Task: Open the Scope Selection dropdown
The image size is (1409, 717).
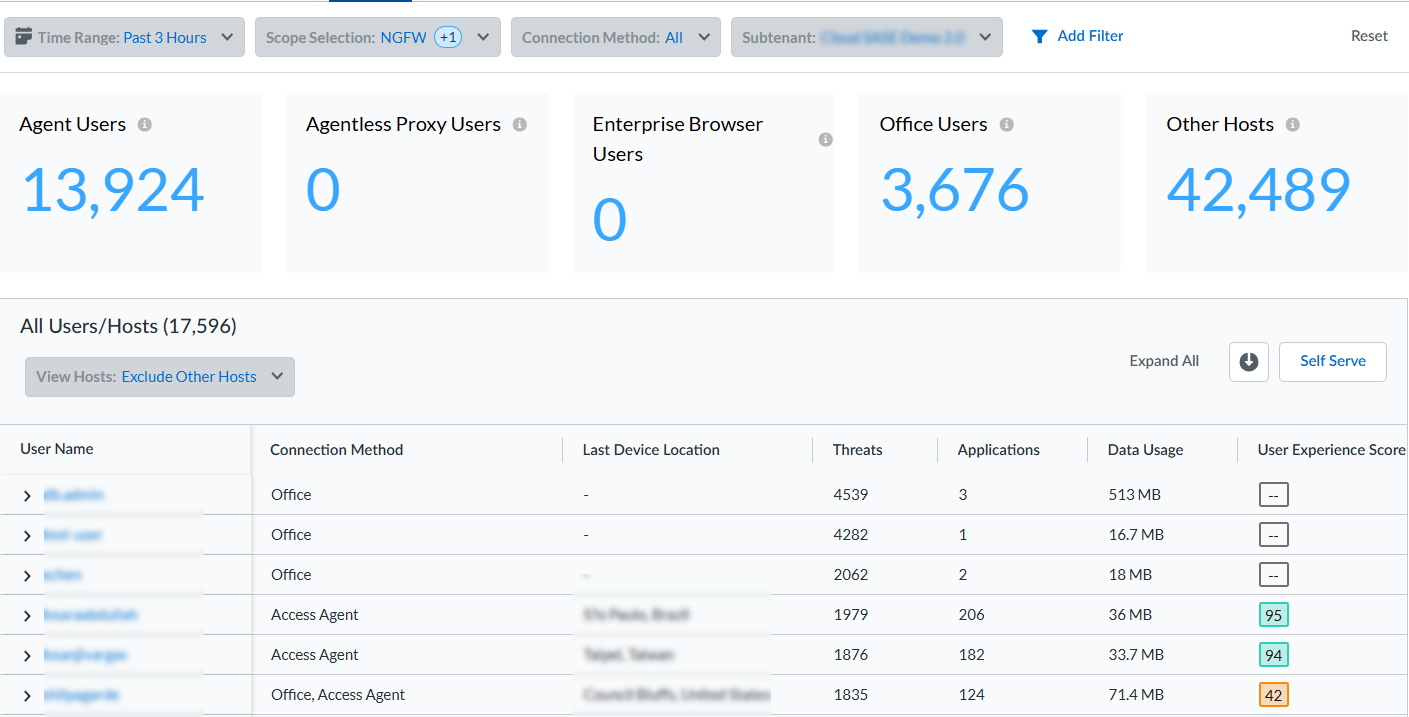Action: pos(377,37)
